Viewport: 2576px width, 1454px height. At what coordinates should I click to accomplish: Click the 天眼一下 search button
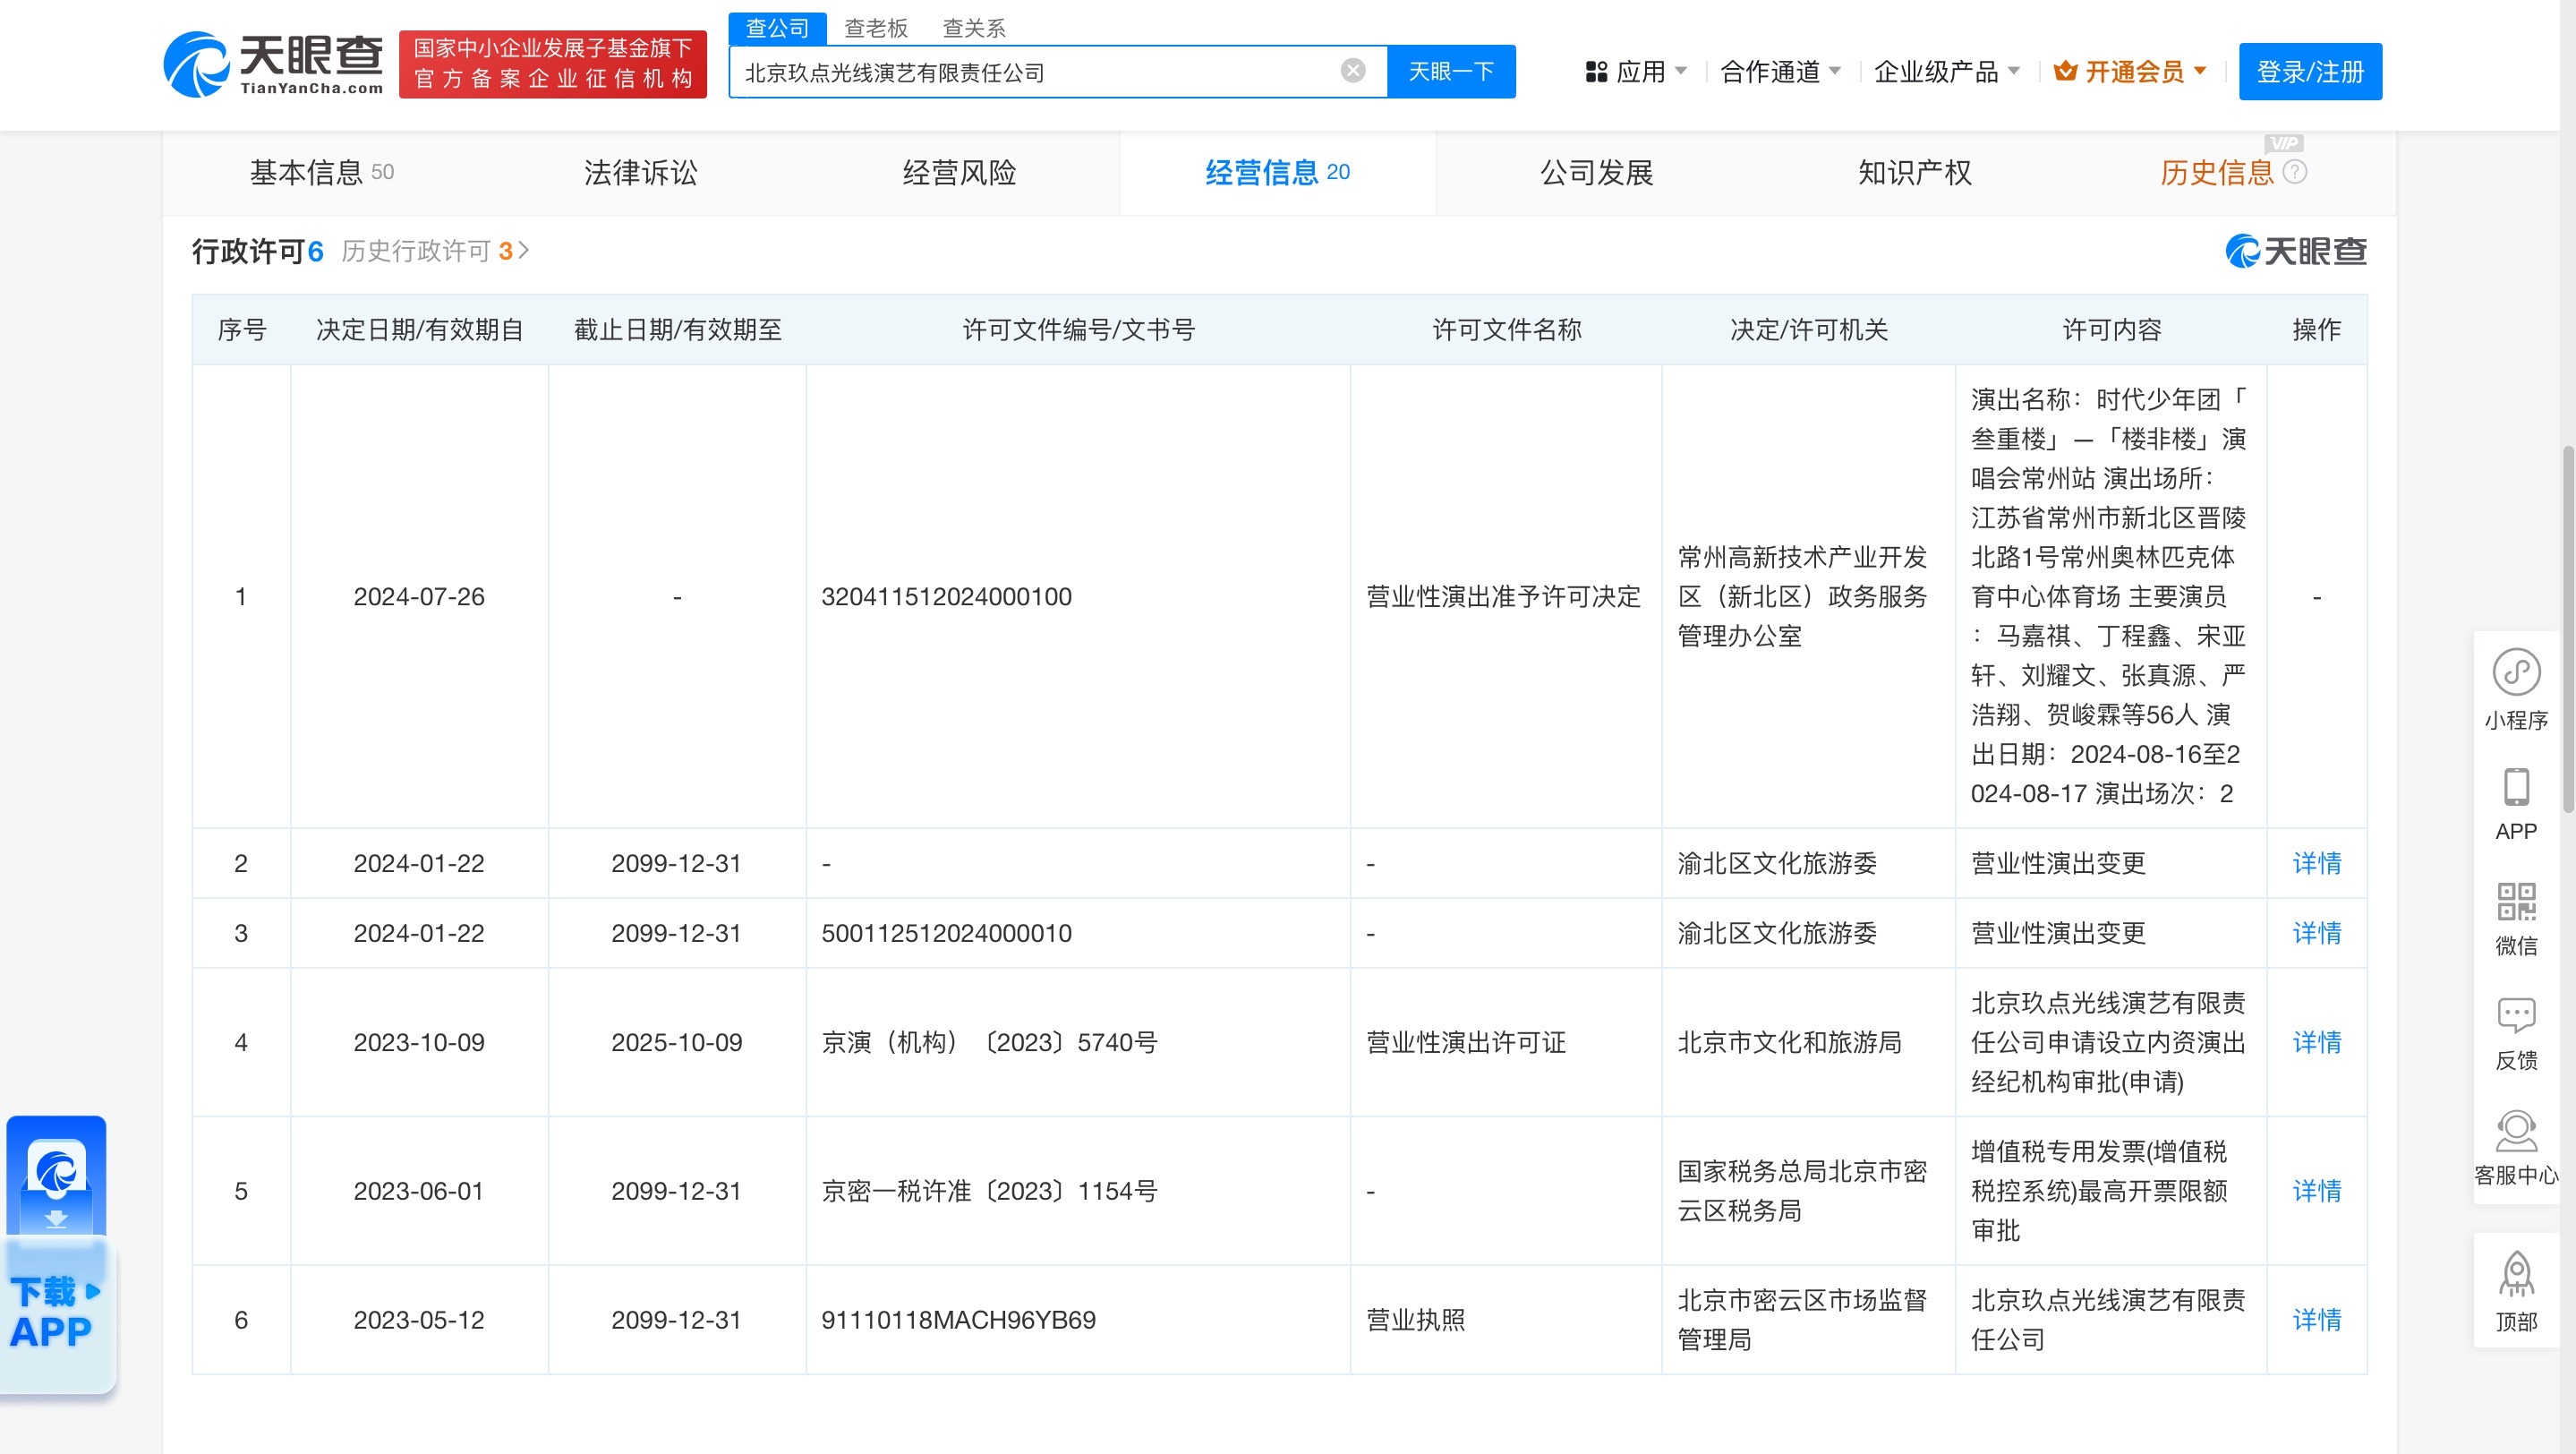coord(1450,71)
